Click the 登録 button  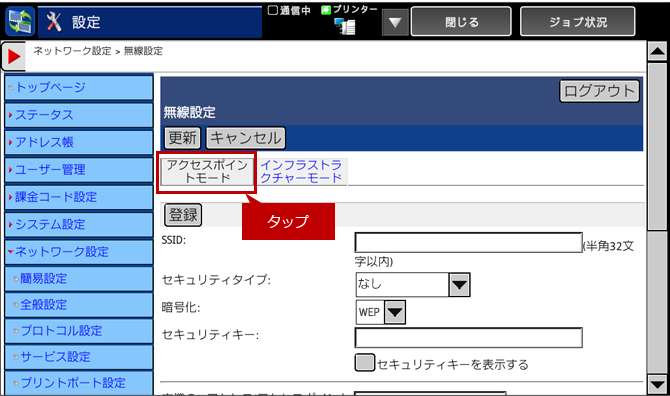tap(183, 214)
